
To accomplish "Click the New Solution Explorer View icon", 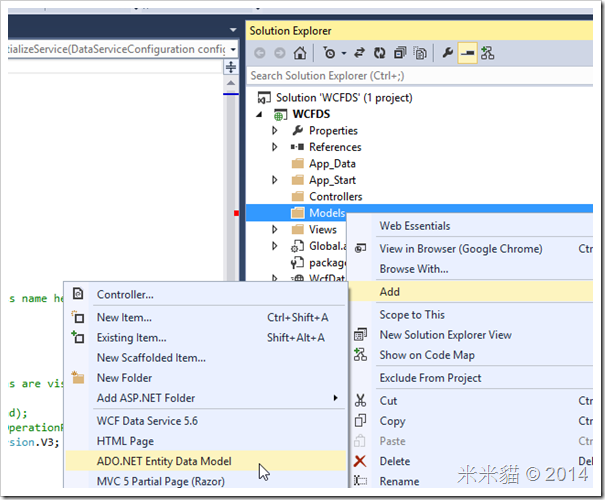I will [360, 334].
